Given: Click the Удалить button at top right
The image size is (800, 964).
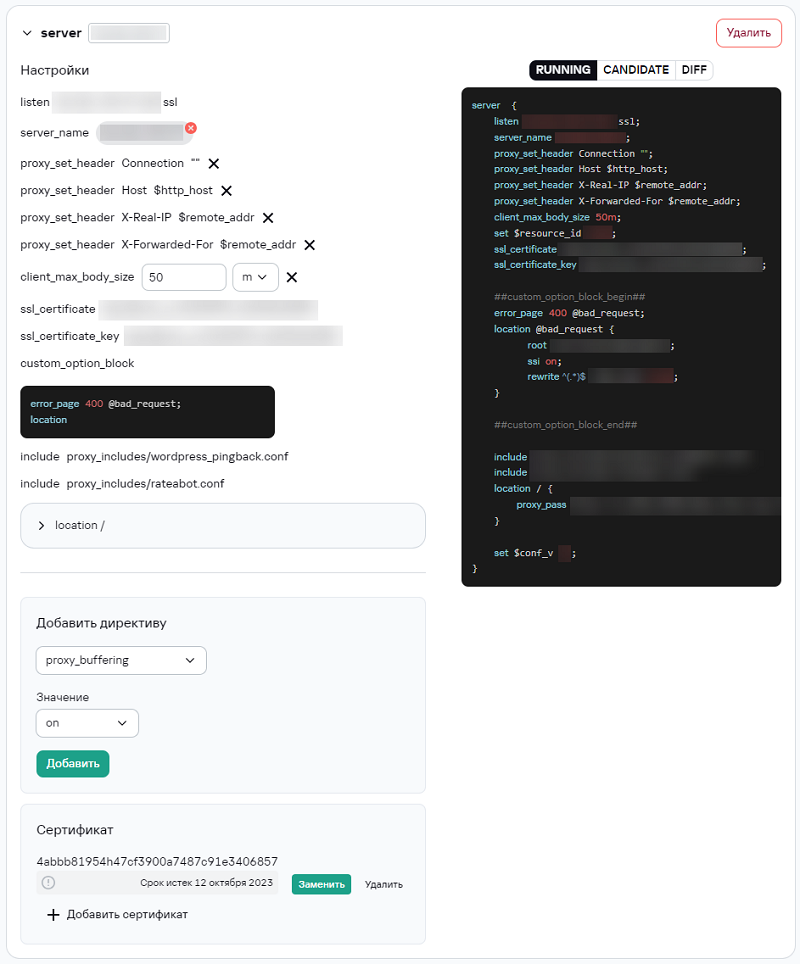Looking at the screenshot, I should pyautogui.click(x=748, y=33).
